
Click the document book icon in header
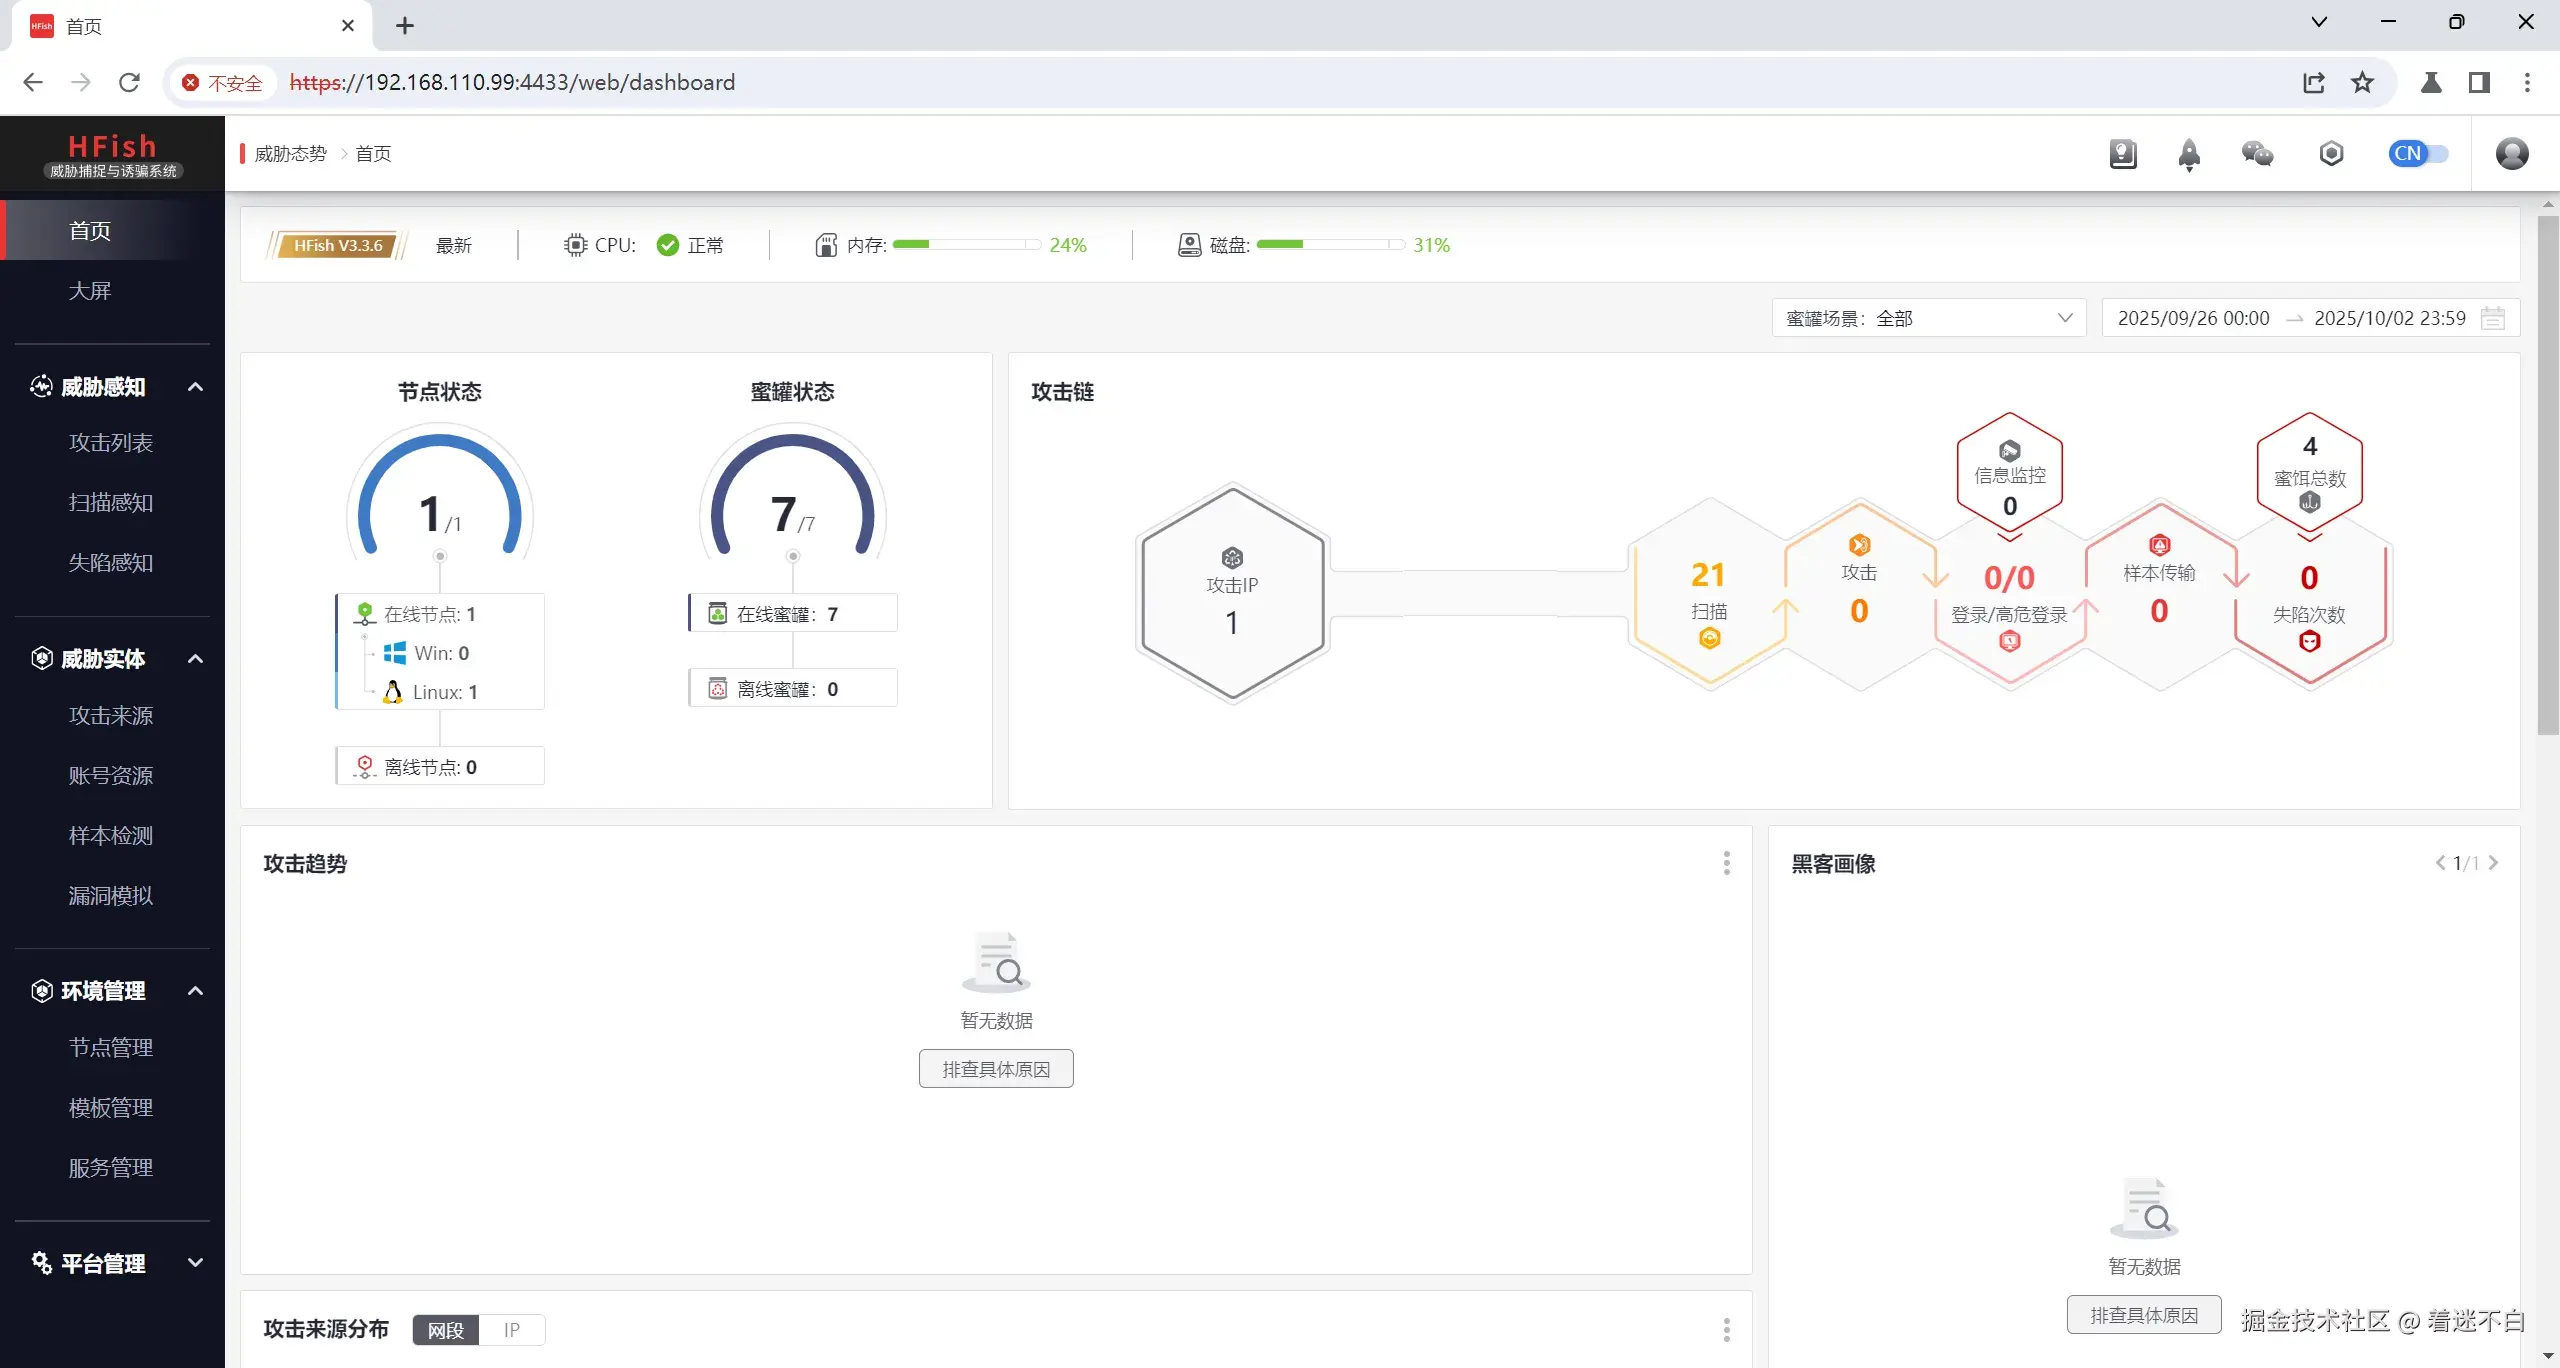[x=2122, y=154]
